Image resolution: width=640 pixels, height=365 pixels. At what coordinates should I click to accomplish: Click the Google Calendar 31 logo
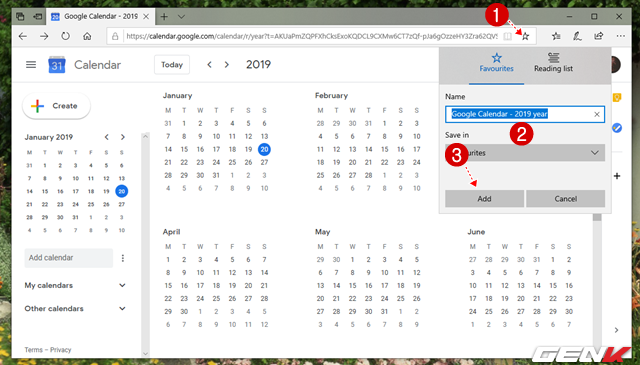coord(57,65)
